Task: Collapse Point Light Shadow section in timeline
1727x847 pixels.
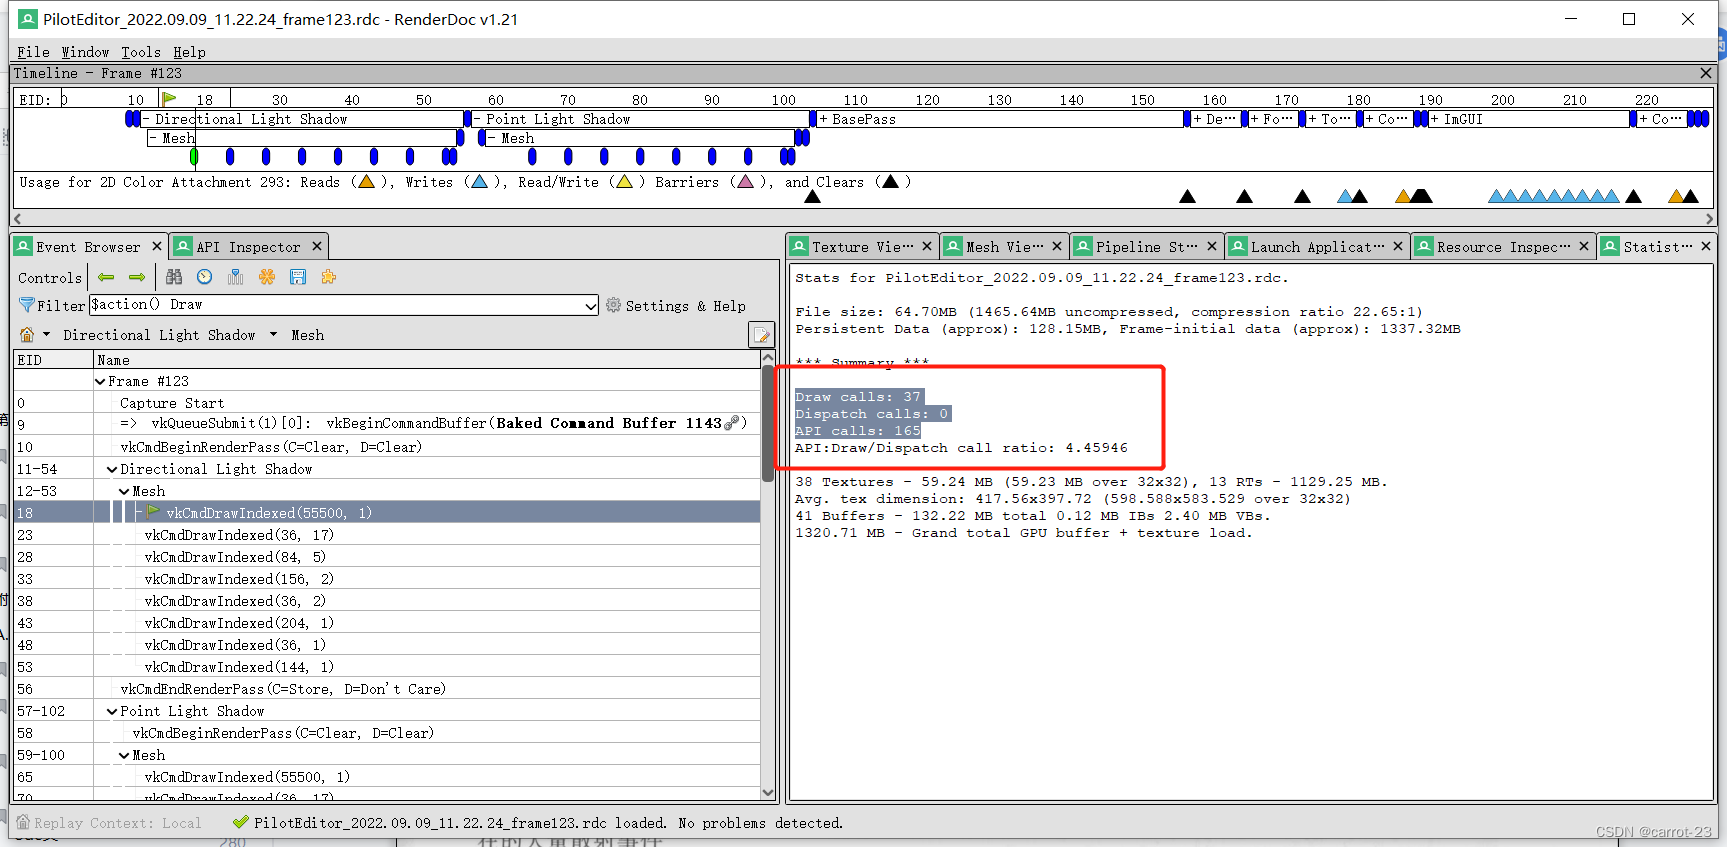Action: [478, 119]
